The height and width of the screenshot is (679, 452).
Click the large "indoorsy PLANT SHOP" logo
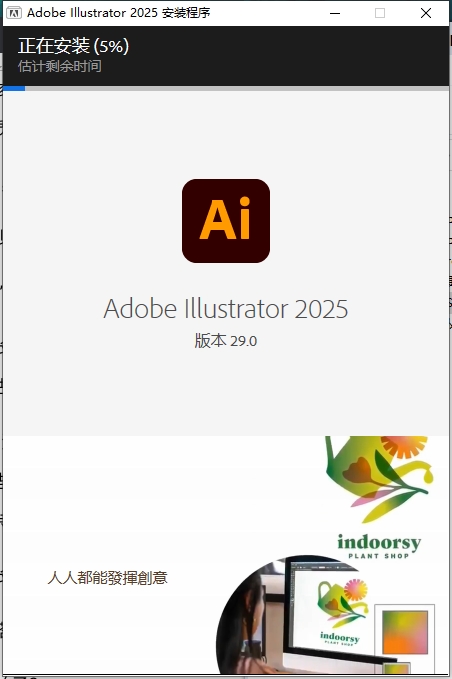coord(379,546)
